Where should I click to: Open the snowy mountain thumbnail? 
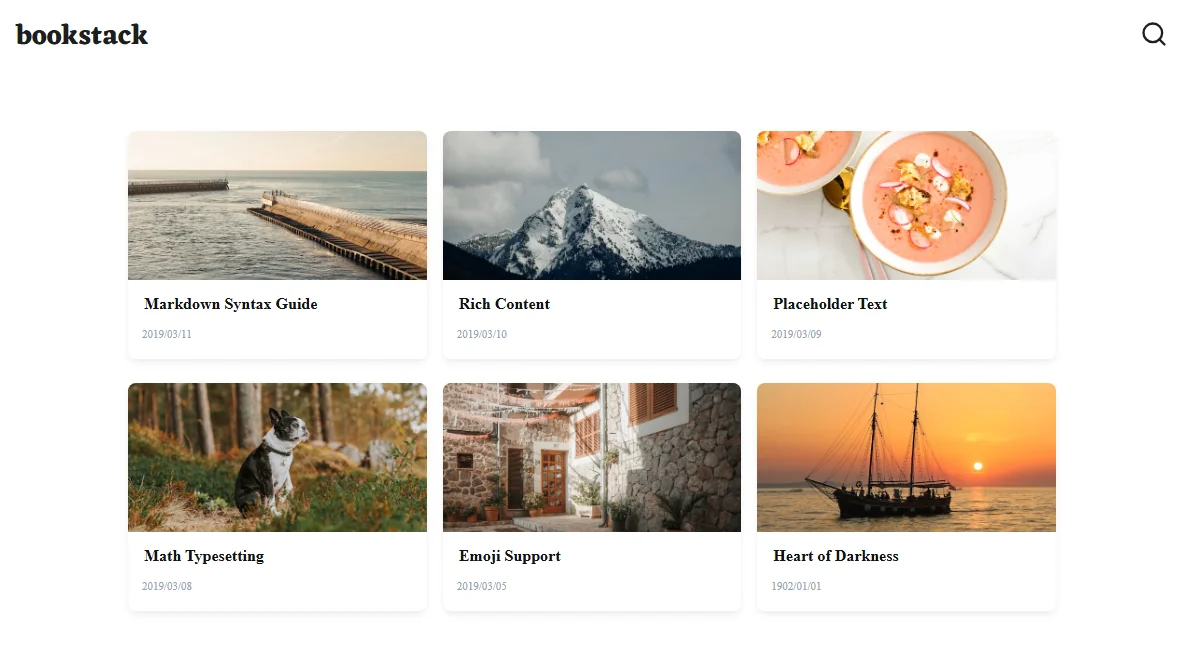pyautogui.click(x=592, y=205)
